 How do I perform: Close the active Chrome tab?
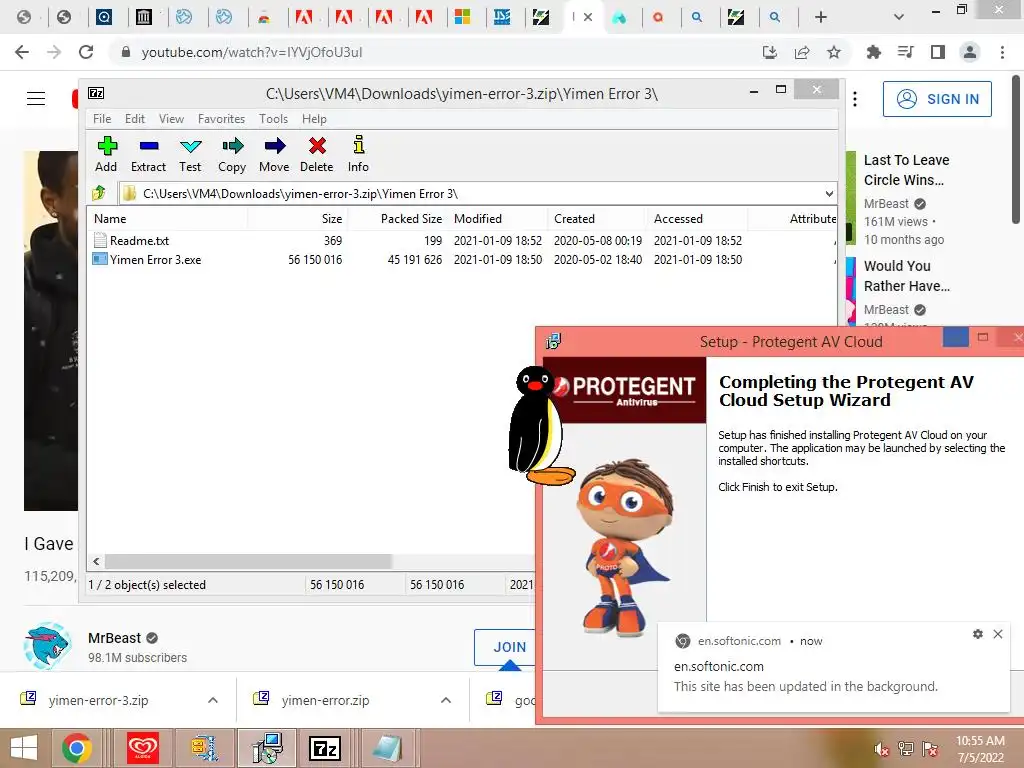pyautogui.click(x=588, y=17)
